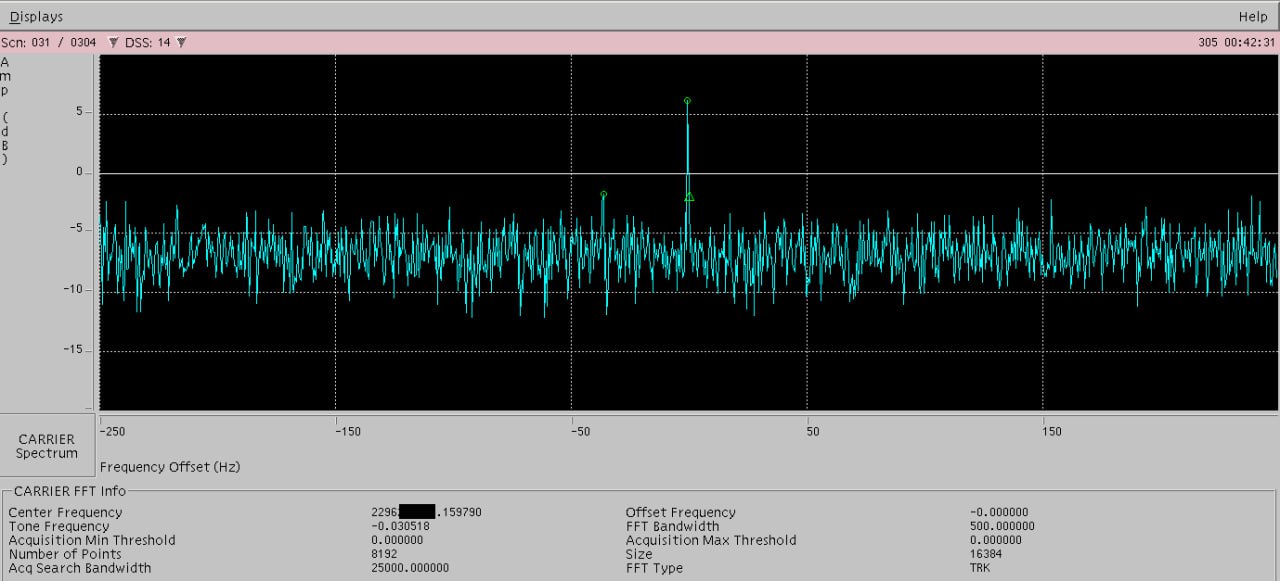This screenshot has height=581, width=1280.
Task: Click the green circle marker on the tallest peak
Action: [687, 101]
